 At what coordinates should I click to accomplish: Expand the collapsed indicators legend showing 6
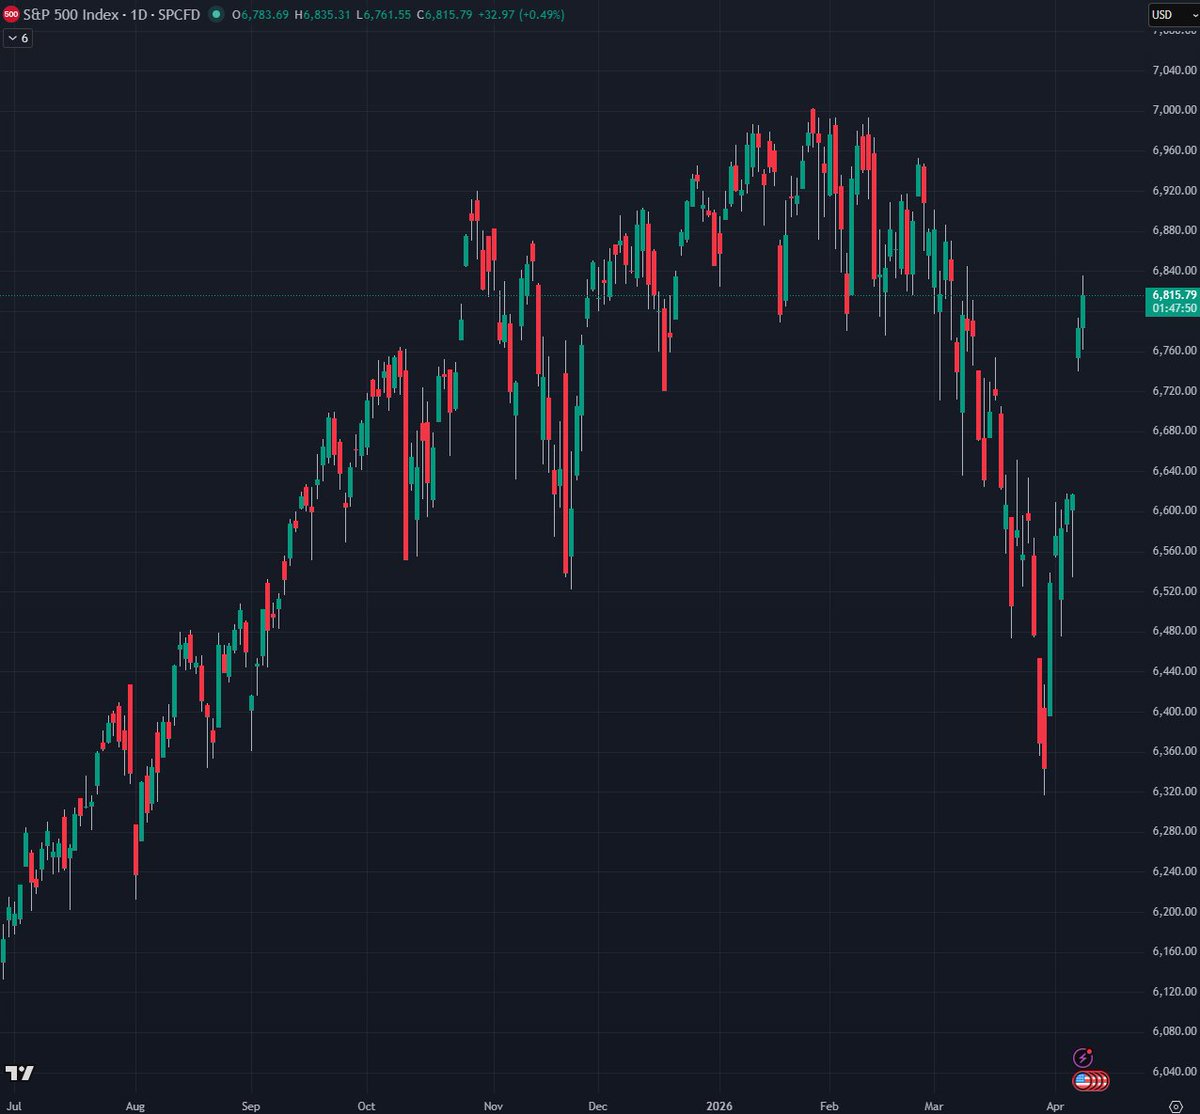coord(17,38)
